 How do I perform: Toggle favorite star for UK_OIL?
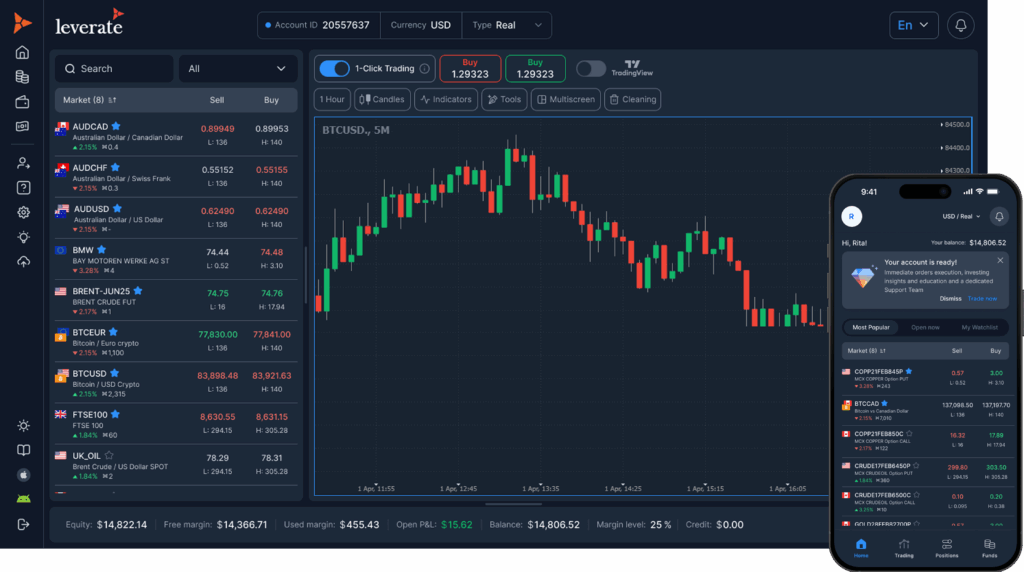click(109, 455)
